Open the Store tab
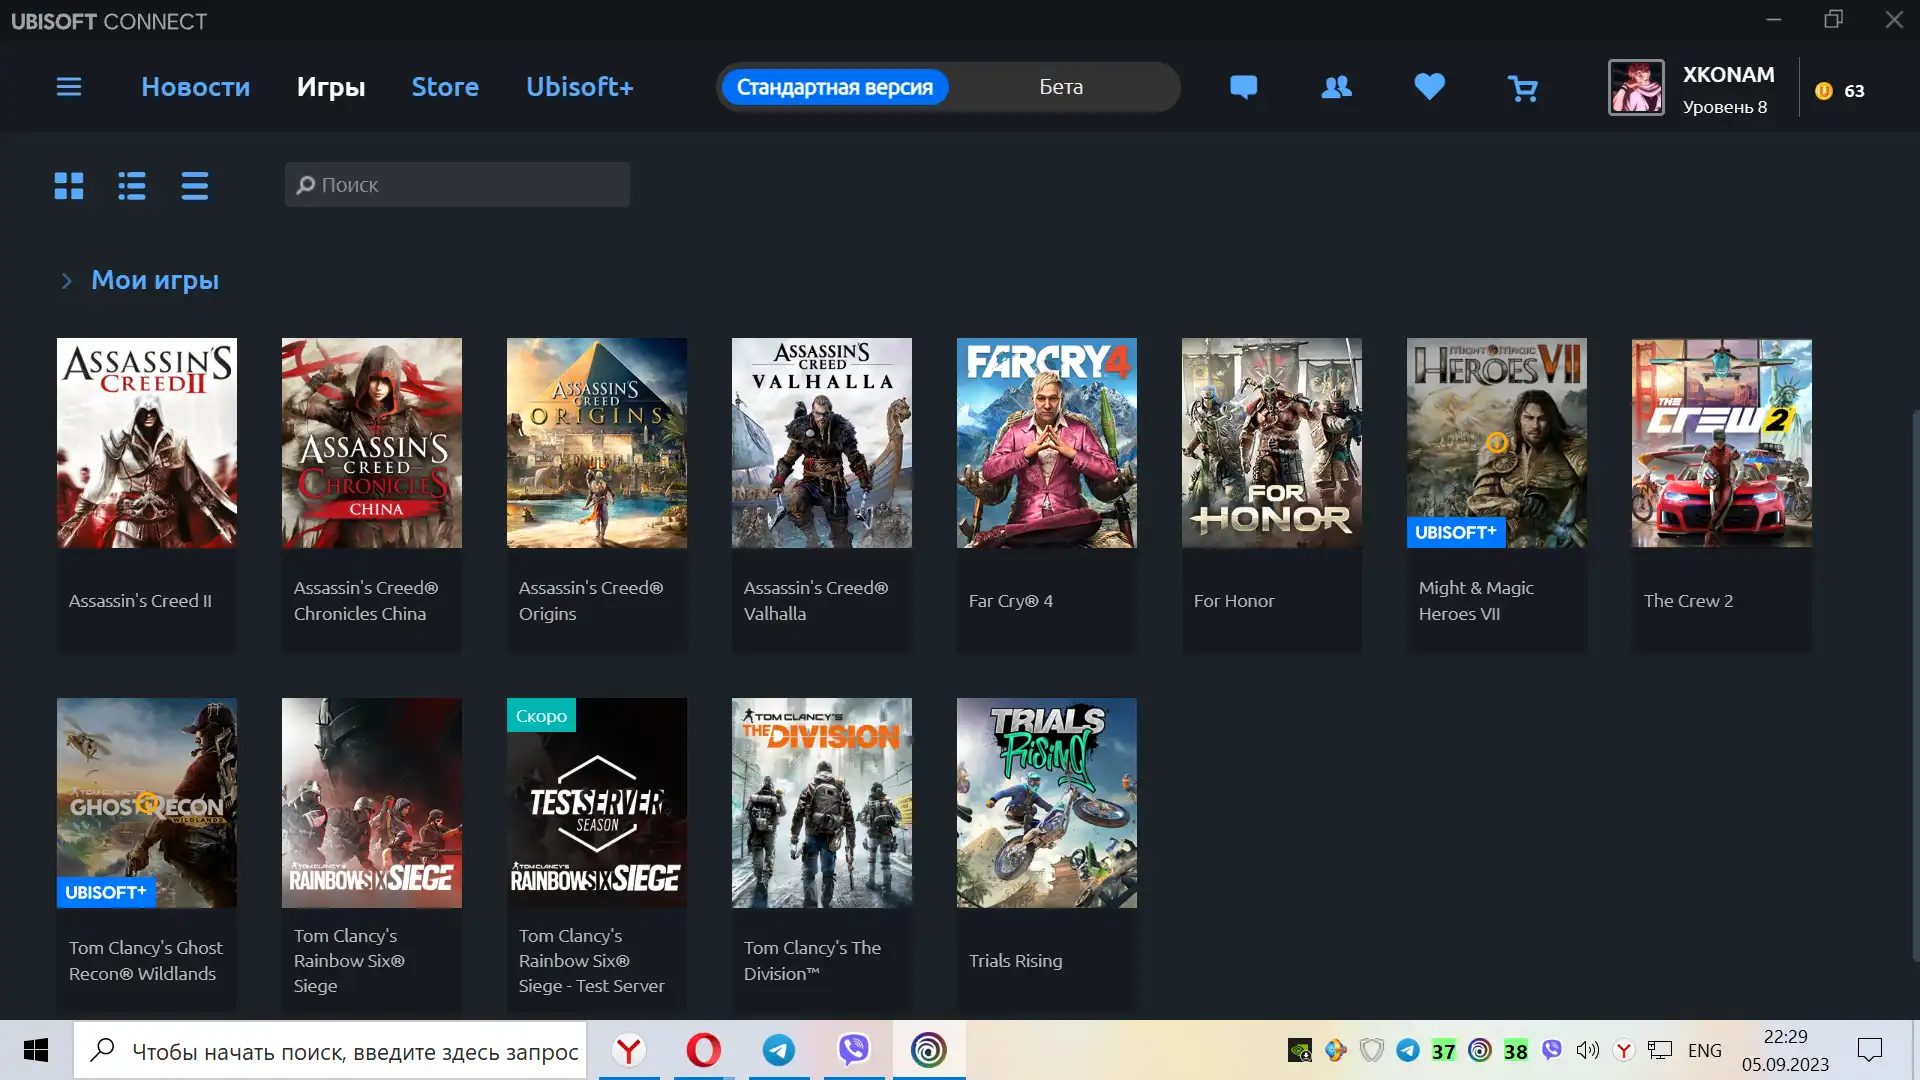 coord(445,87)
